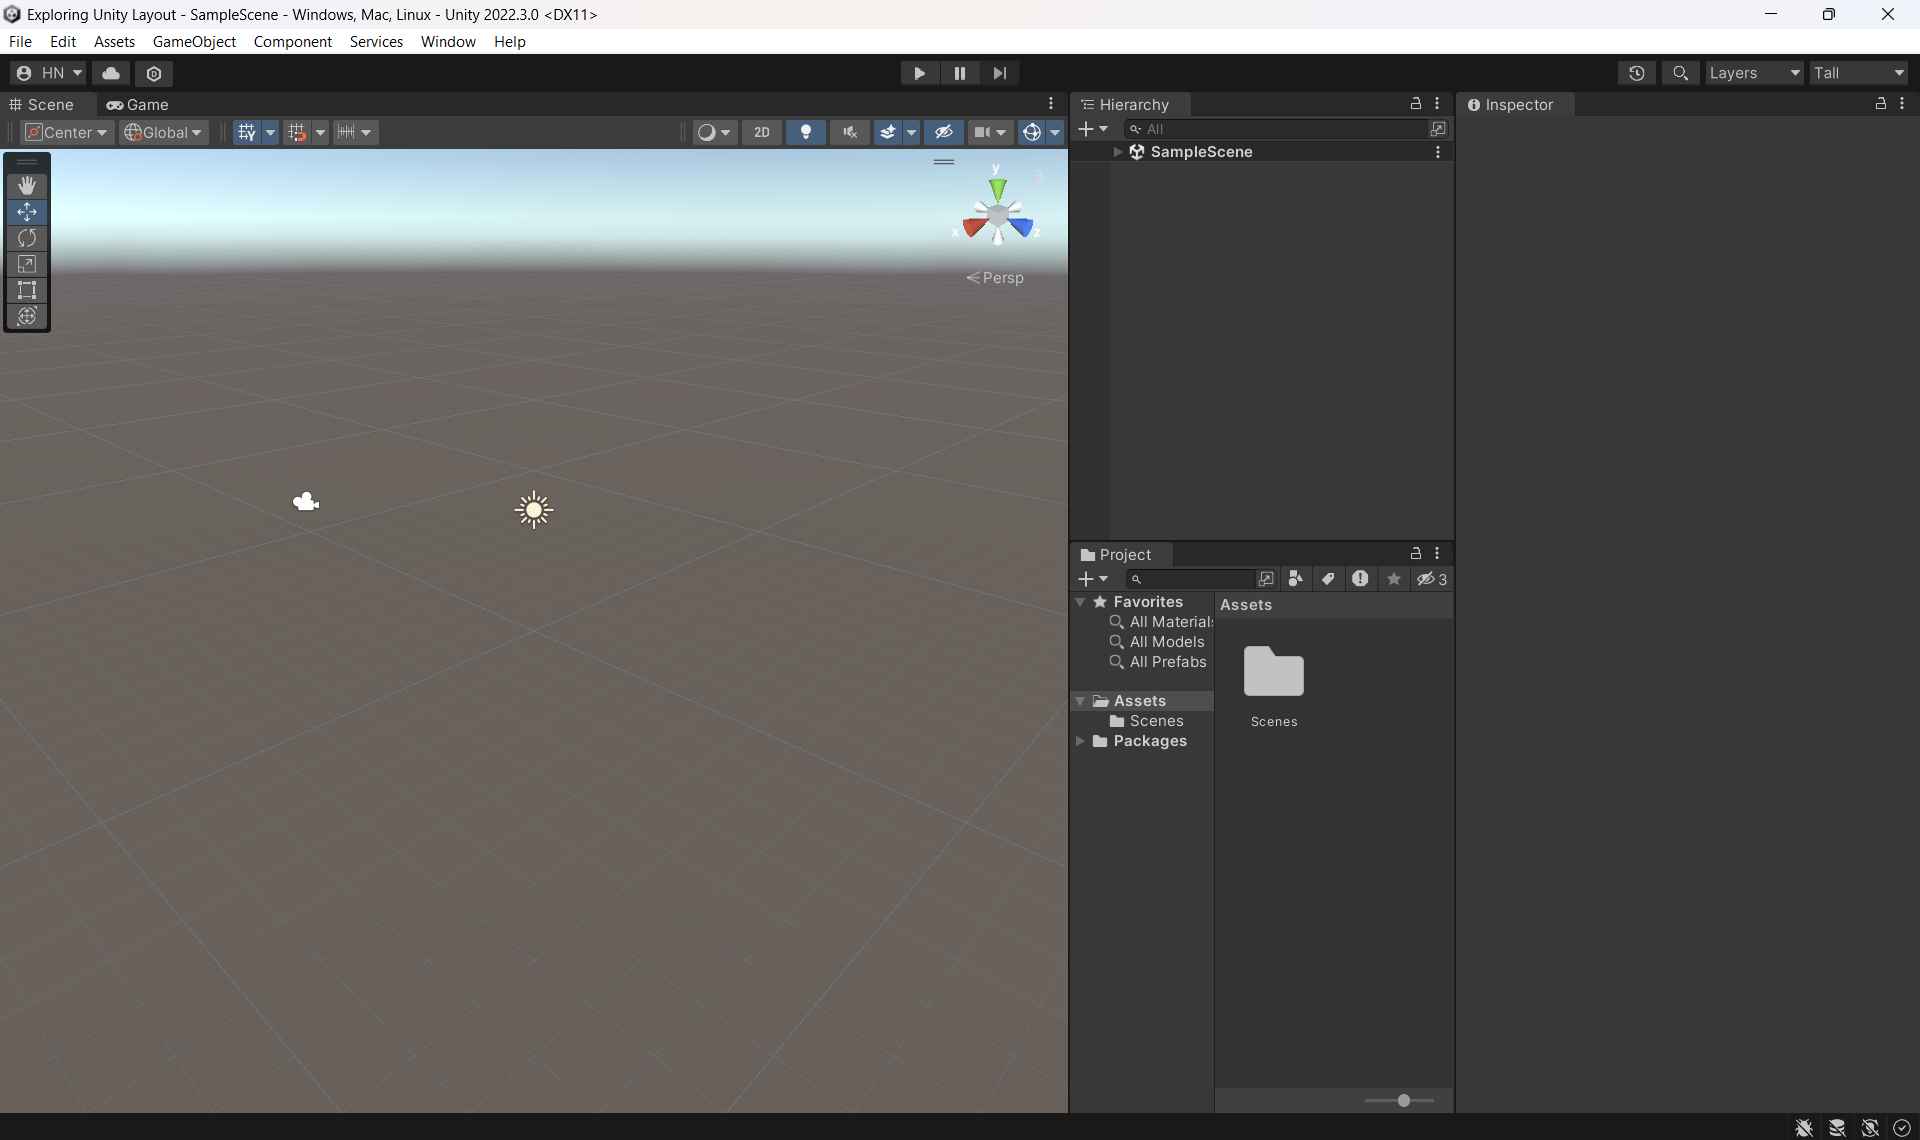The height and width of the screenshot is (1140, 1920).
Task: Expand the SampleScene hierarchy item
Action: (x=1118, y=152)
